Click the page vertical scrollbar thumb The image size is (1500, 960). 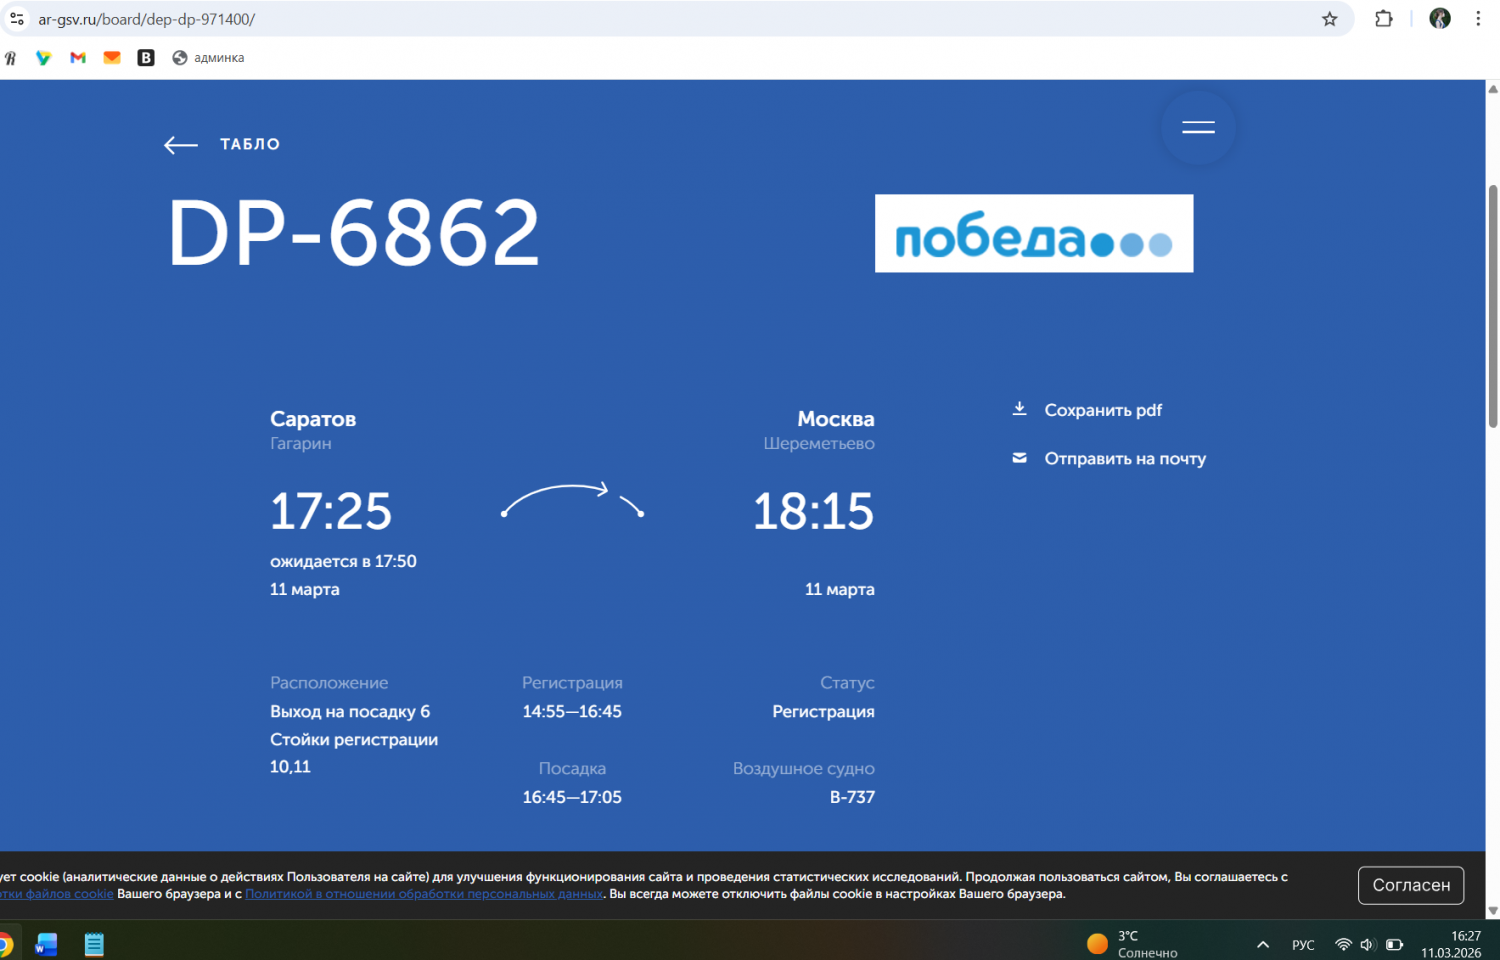pos(1493,305)
